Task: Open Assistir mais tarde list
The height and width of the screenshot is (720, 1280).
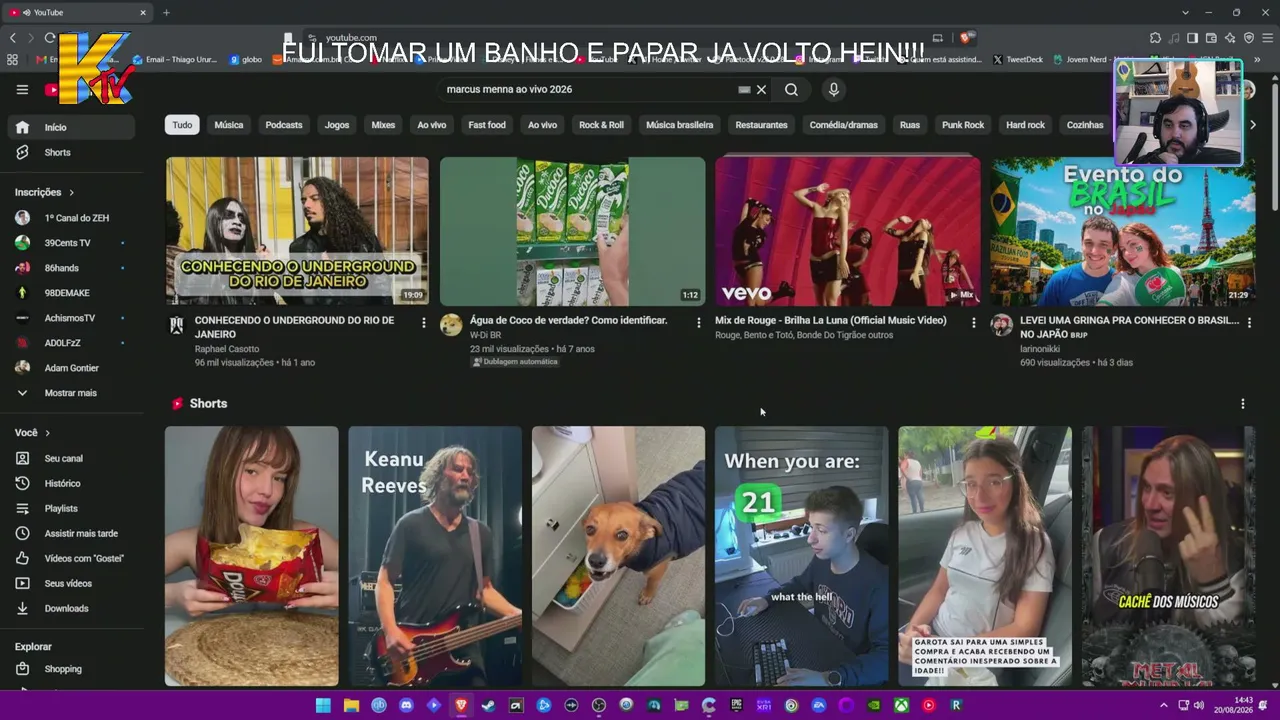Action: [70, 533]
